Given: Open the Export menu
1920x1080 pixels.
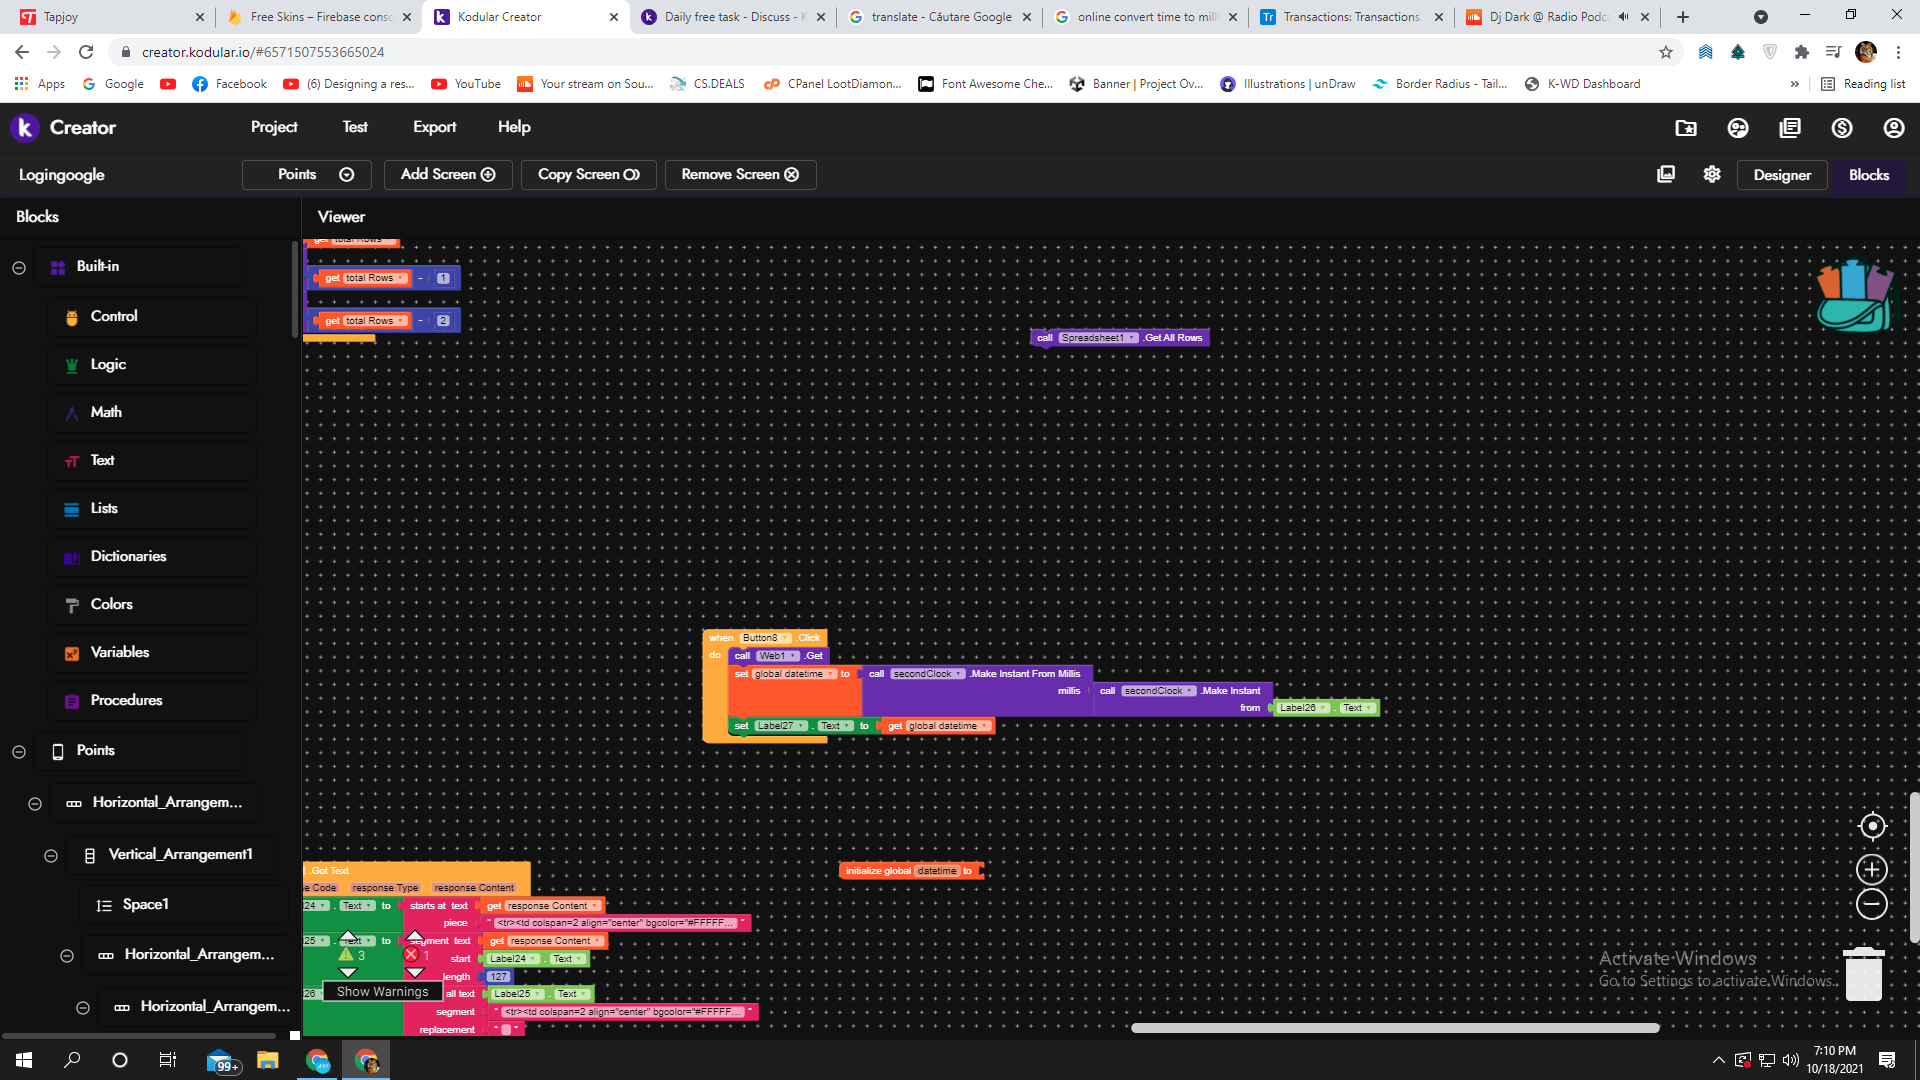Looking at the screenshot, I should [434, 127].
